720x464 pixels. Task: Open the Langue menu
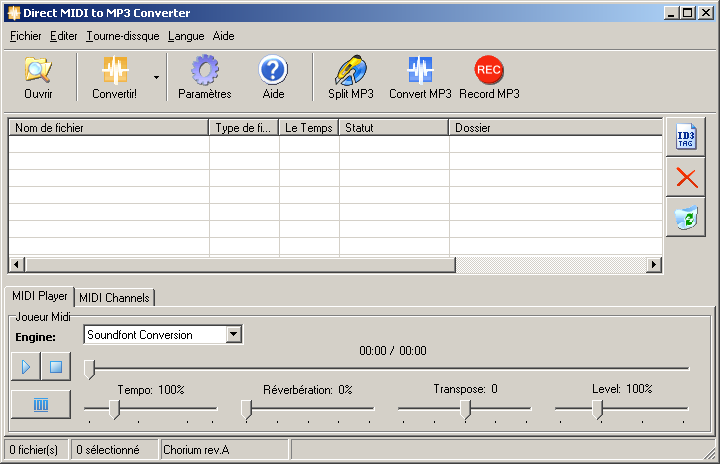186,36
